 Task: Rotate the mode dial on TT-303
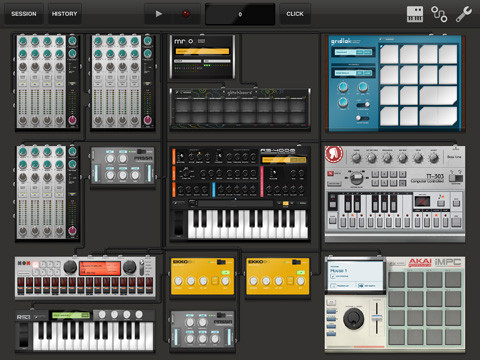(x=356, y=178)
